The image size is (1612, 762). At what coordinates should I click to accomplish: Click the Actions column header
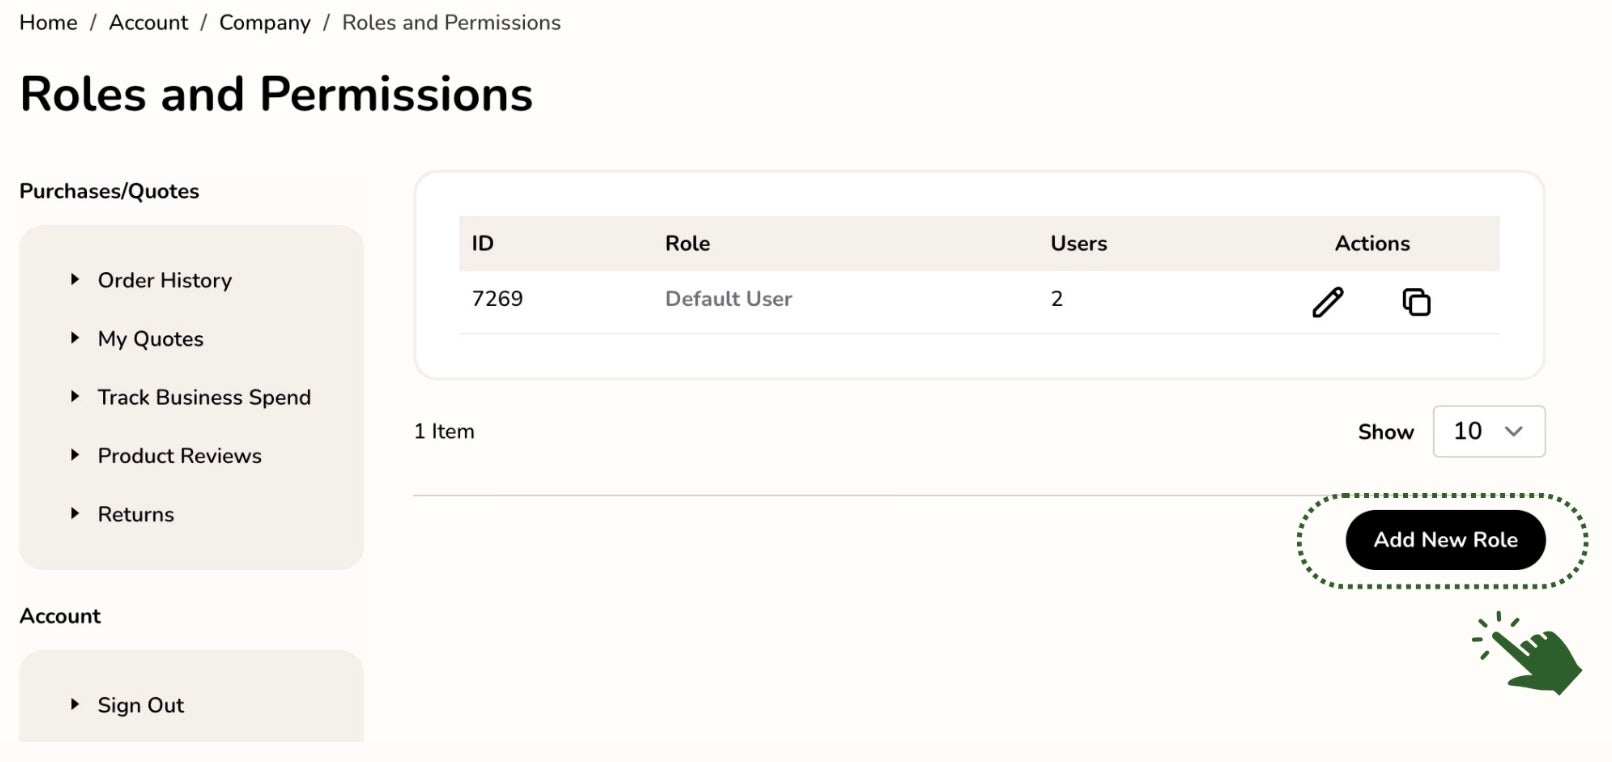[1372, 243]
